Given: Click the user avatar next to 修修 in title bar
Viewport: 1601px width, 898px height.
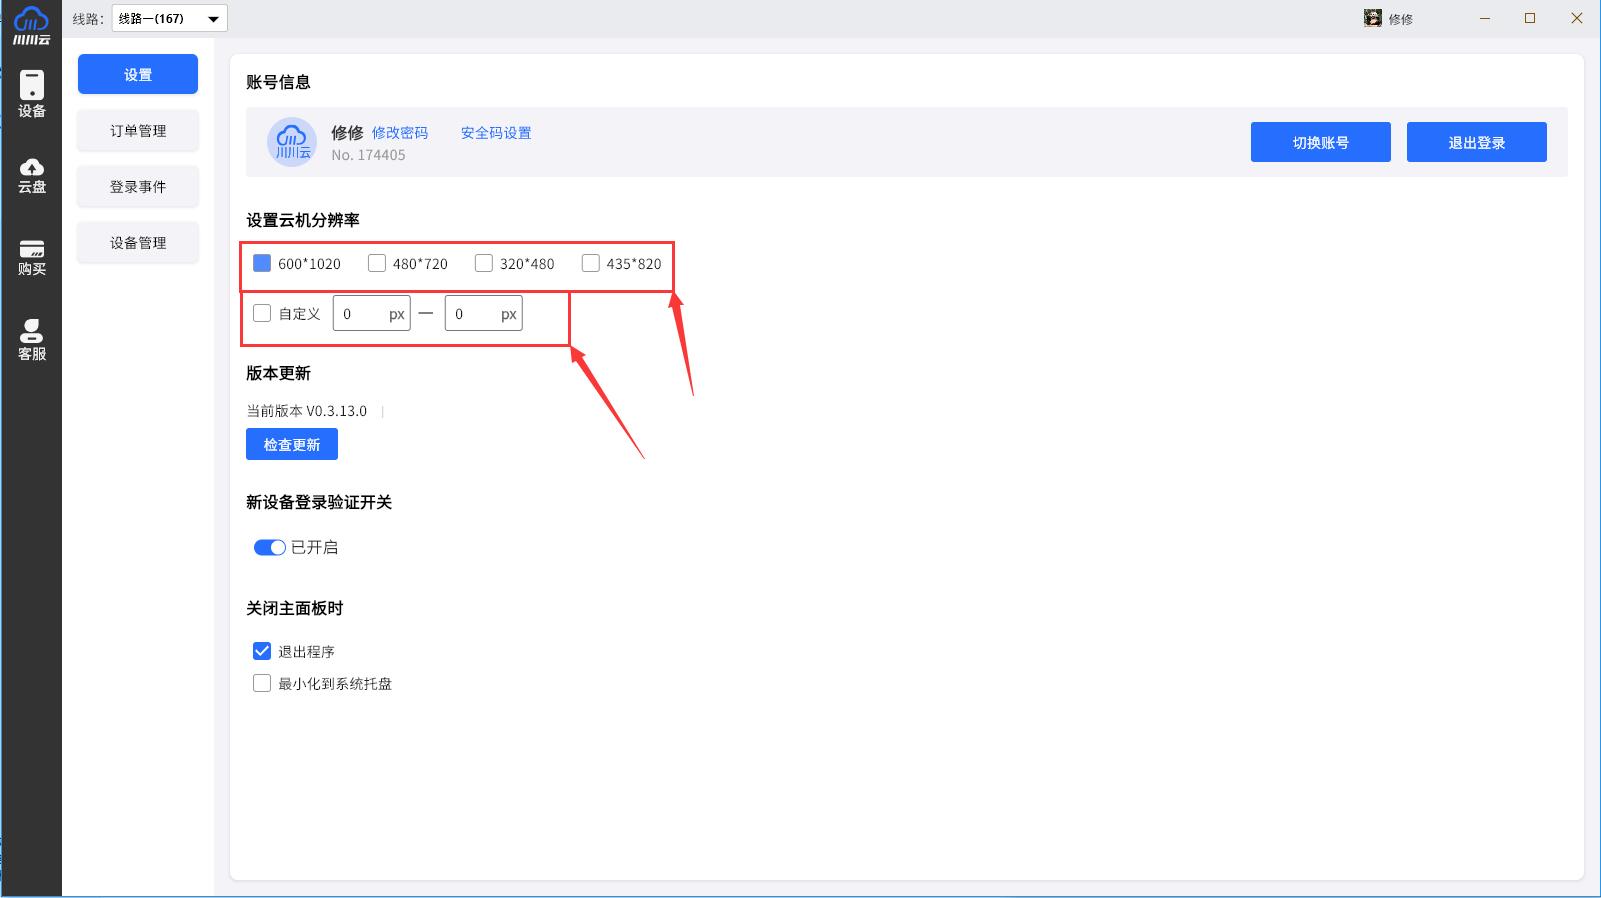Looking at the screenshot, I should pos(1372,18).
